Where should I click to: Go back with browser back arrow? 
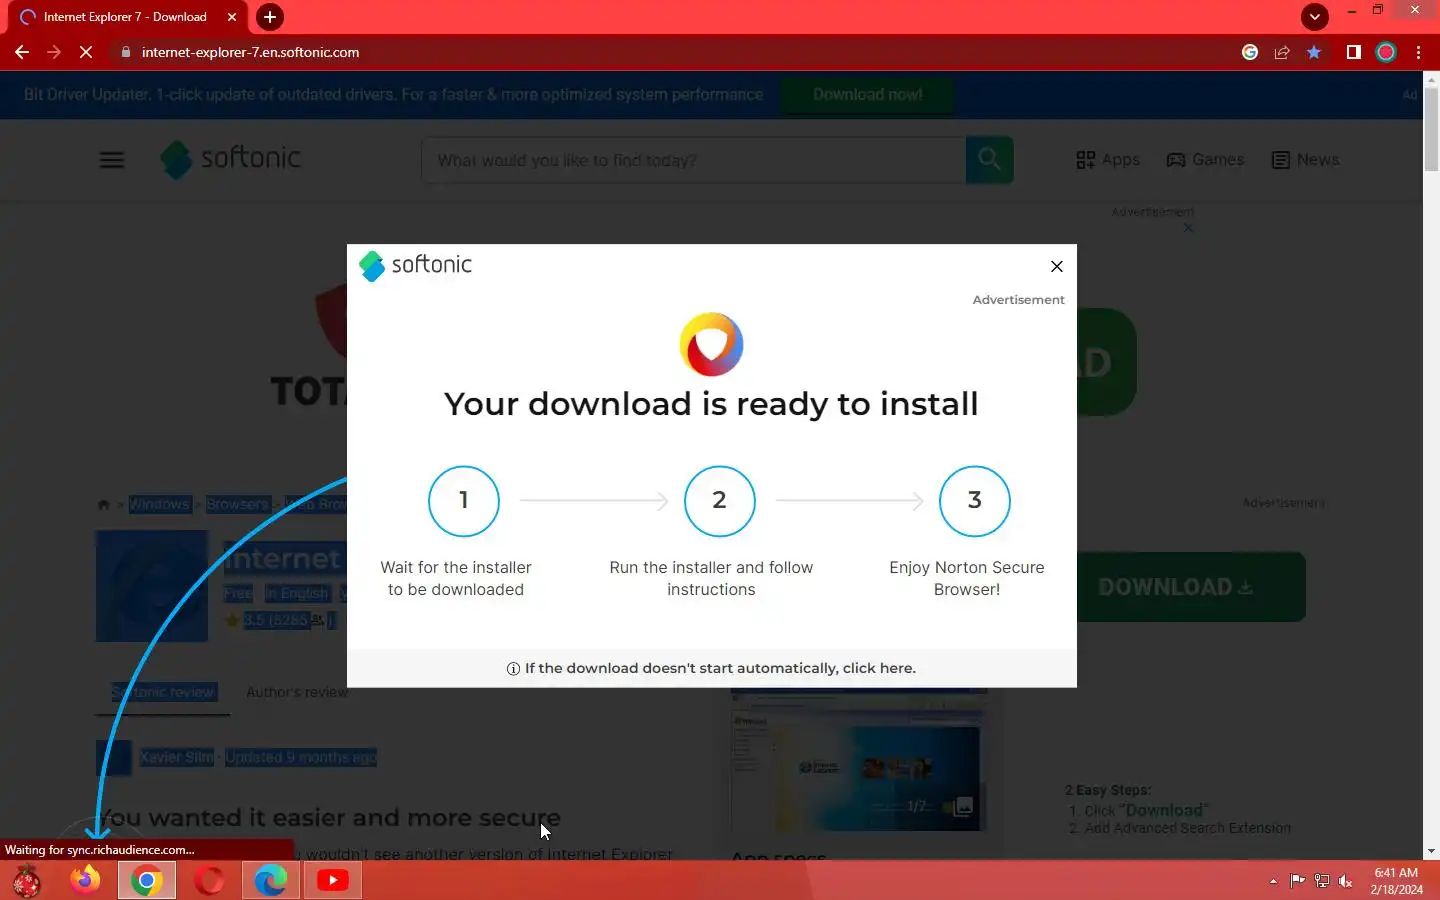point(22,52)
